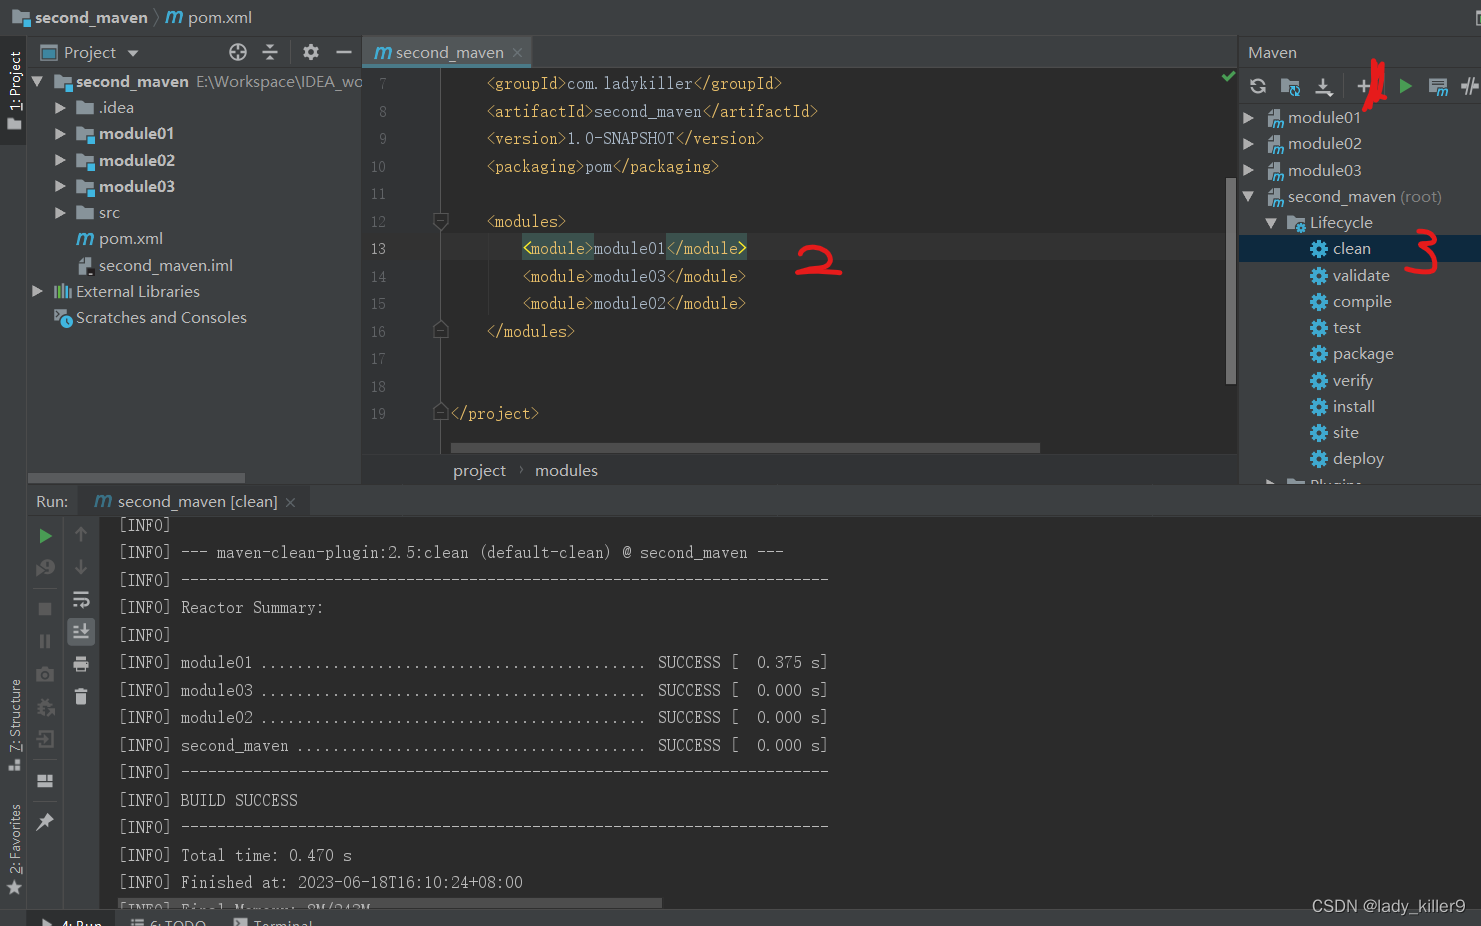
Task: Clear the Run output with trash icon
Action: pyautogui.click(x=81, y=696)
